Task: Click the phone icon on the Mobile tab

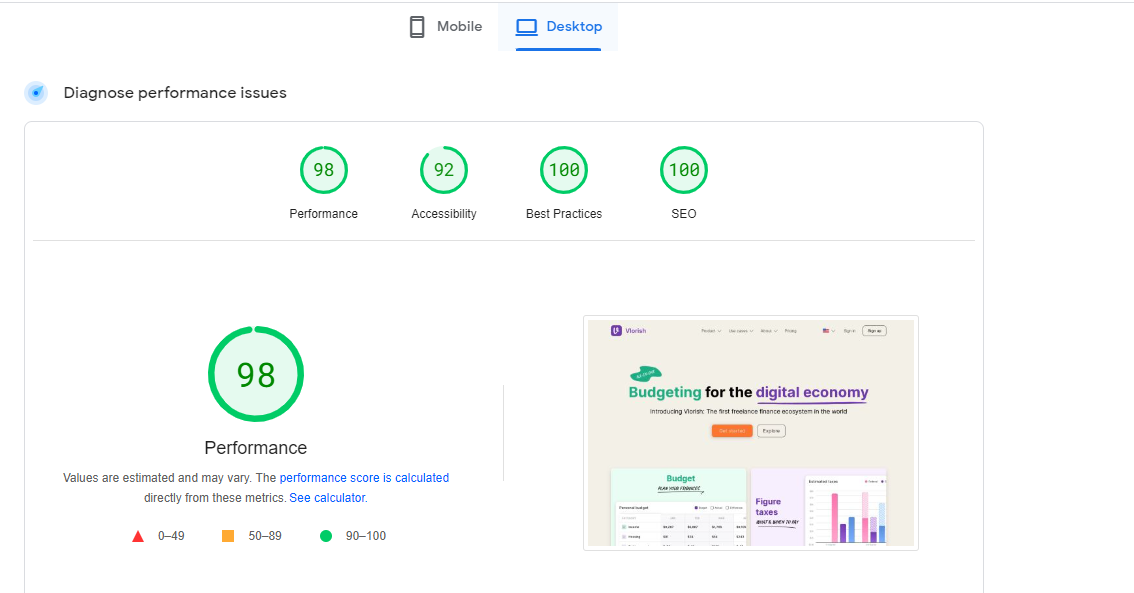Action: click(417, 26)
